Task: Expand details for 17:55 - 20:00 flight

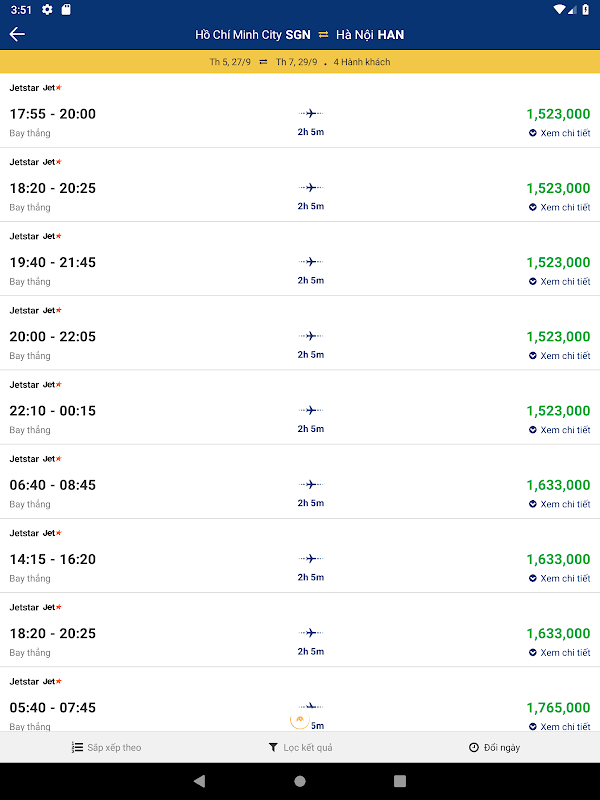Action: coord(559,133)
